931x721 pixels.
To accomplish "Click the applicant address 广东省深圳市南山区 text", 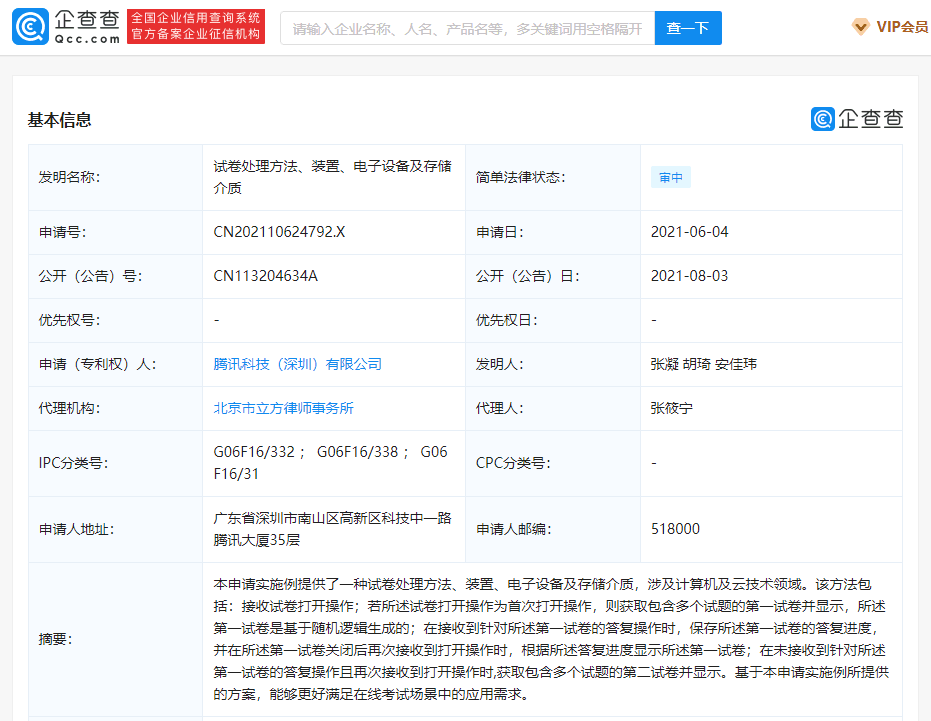I will 332,529.
